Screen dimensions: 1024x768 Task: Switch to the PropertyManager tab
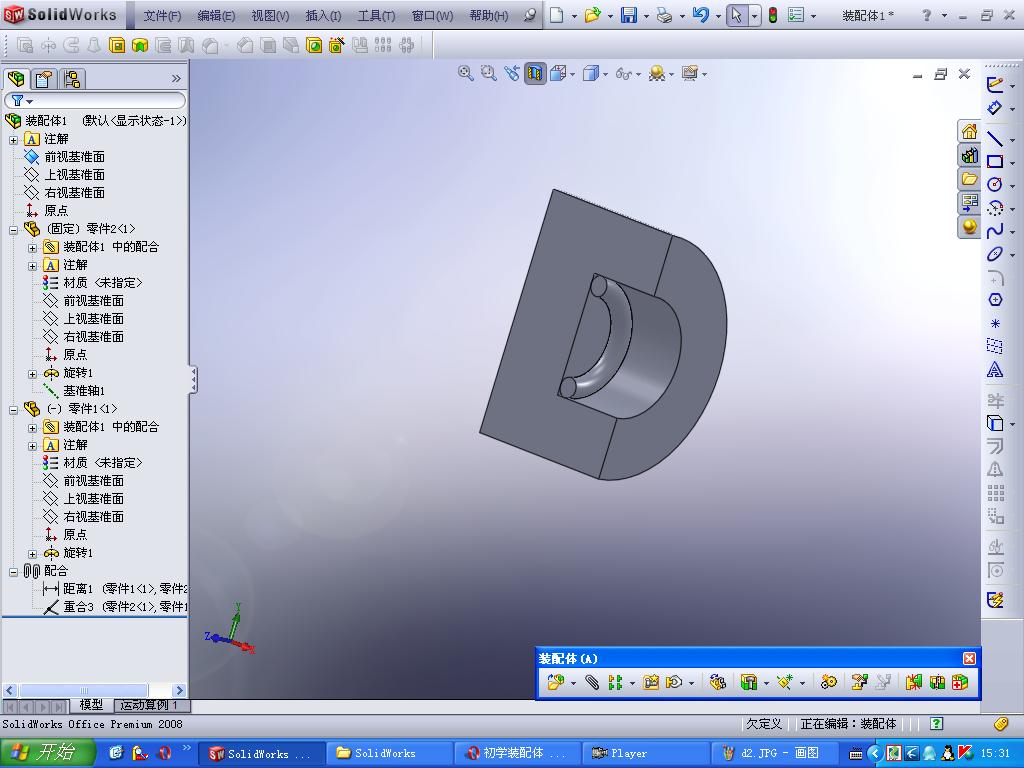(44, 79)
